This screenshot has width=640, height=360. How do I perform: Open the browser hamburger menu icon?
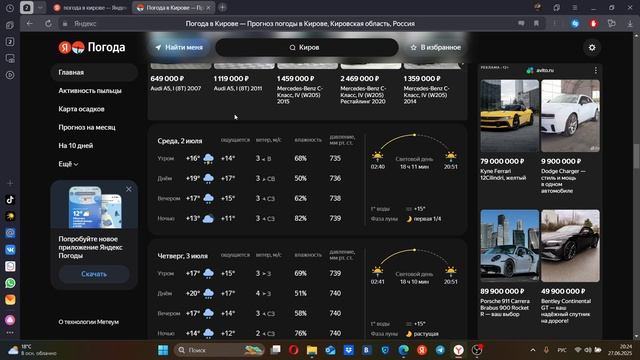point(574,8)
